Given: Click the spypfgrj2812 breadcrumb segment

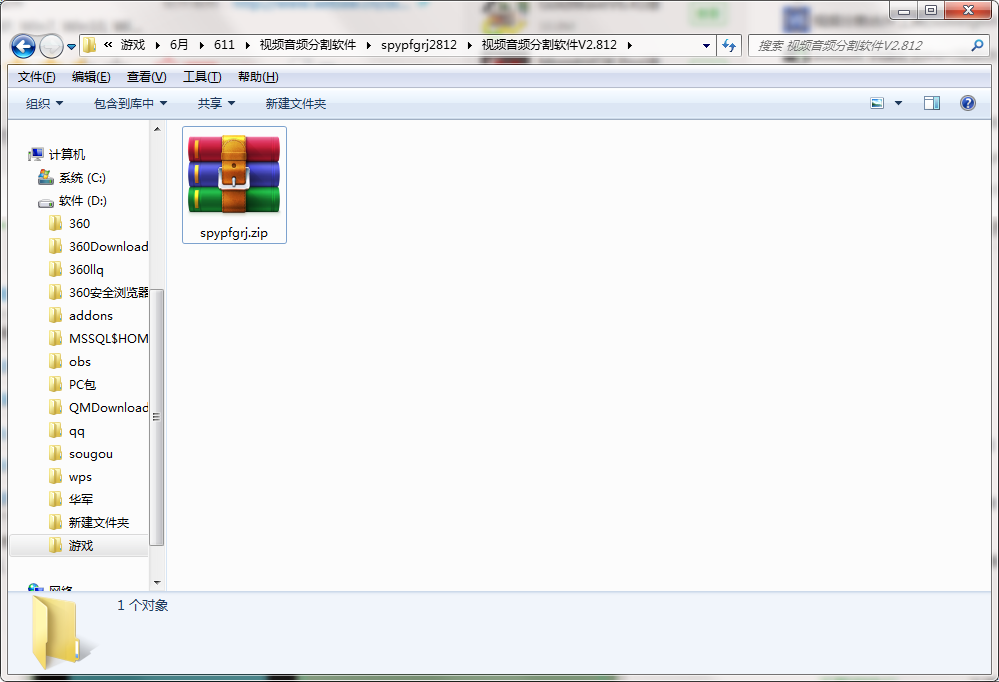Looking at the screenshot, I should 419,45.
